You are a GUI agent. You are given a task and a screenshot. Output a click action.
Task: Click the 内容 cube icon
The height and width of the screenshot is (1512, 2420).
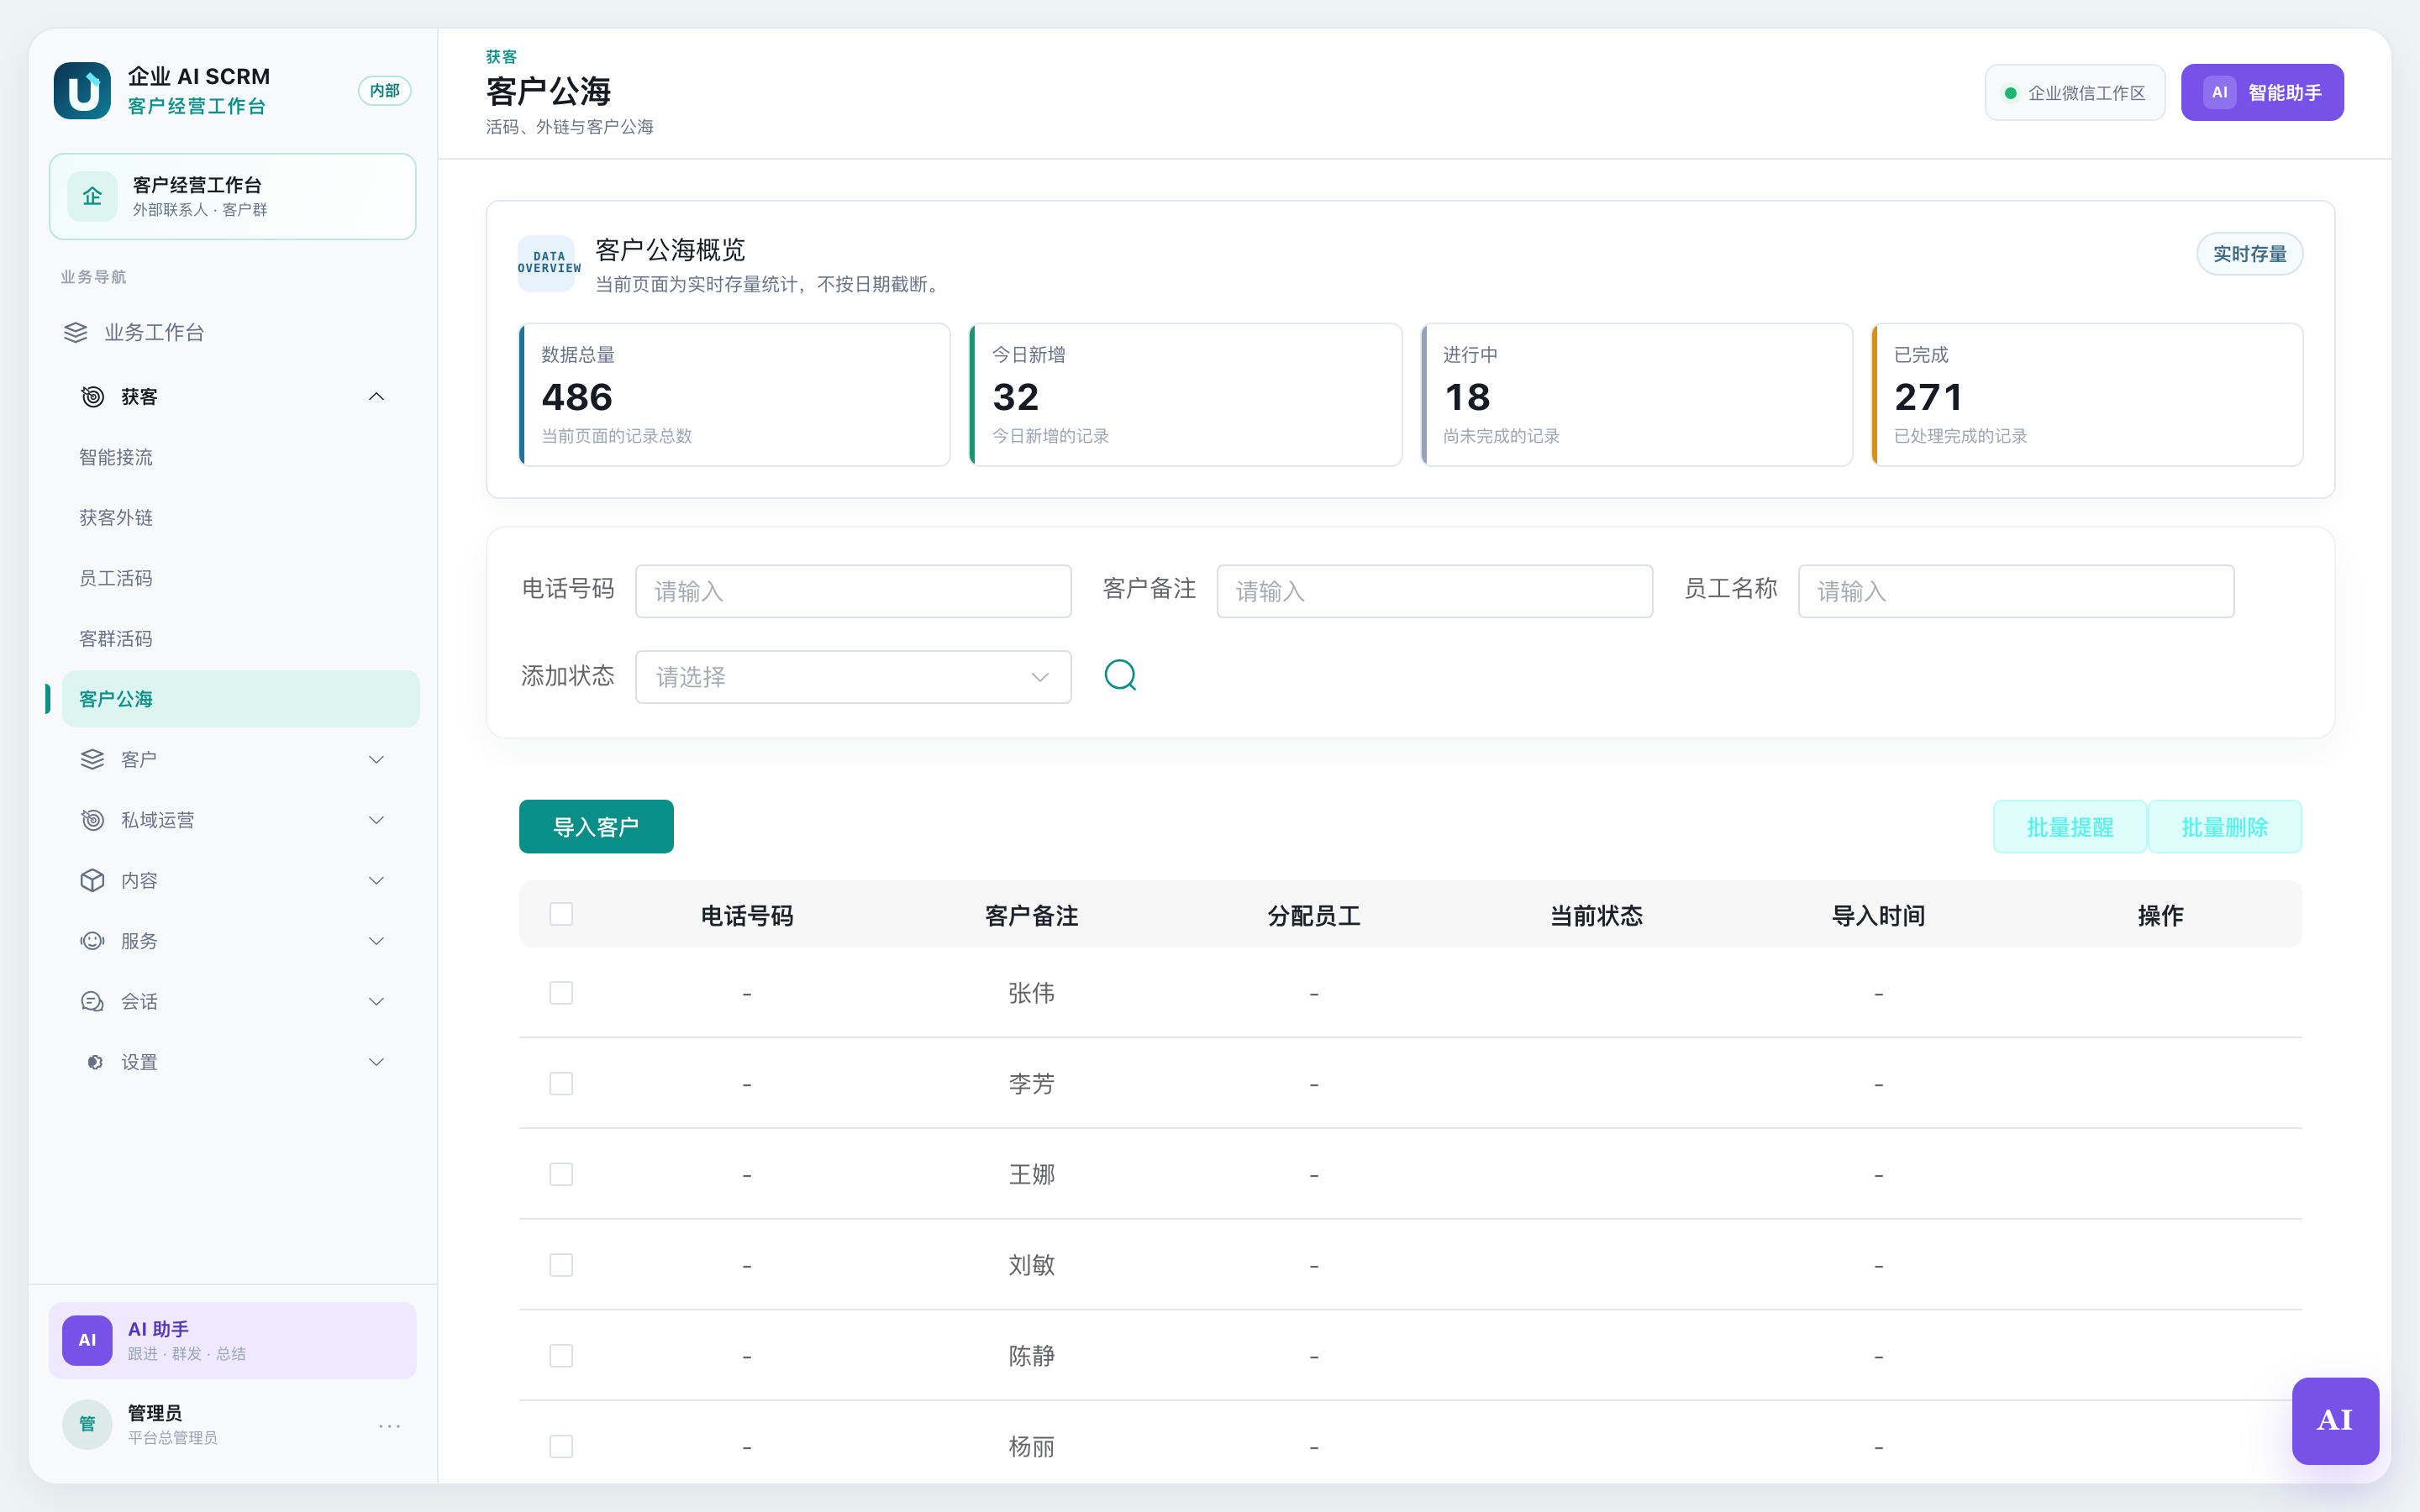92,881
